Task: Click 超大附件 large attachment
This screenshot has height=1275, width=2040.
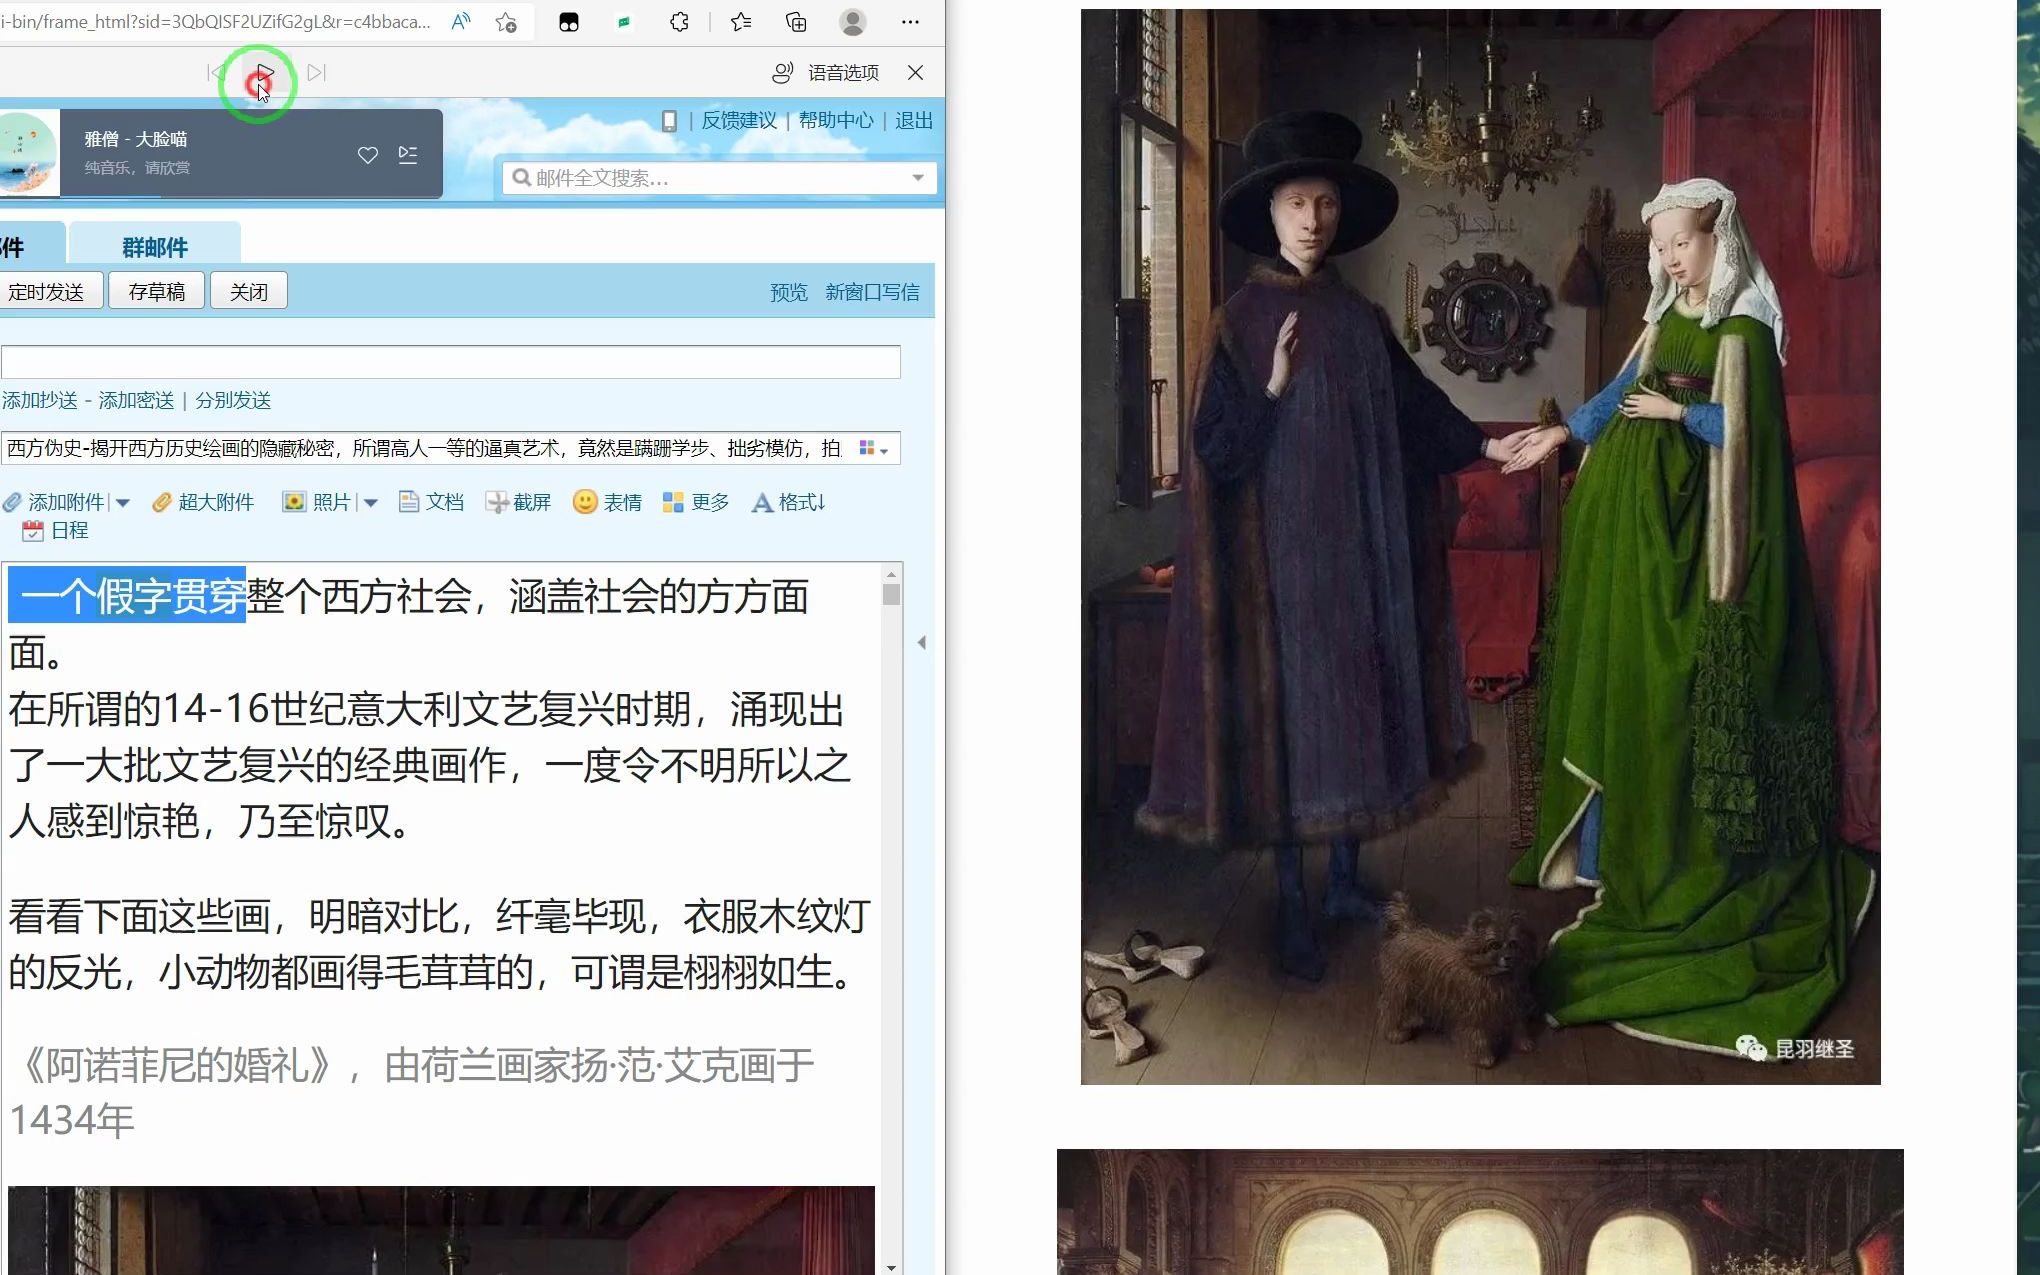Action: click(x=204, y=502)
